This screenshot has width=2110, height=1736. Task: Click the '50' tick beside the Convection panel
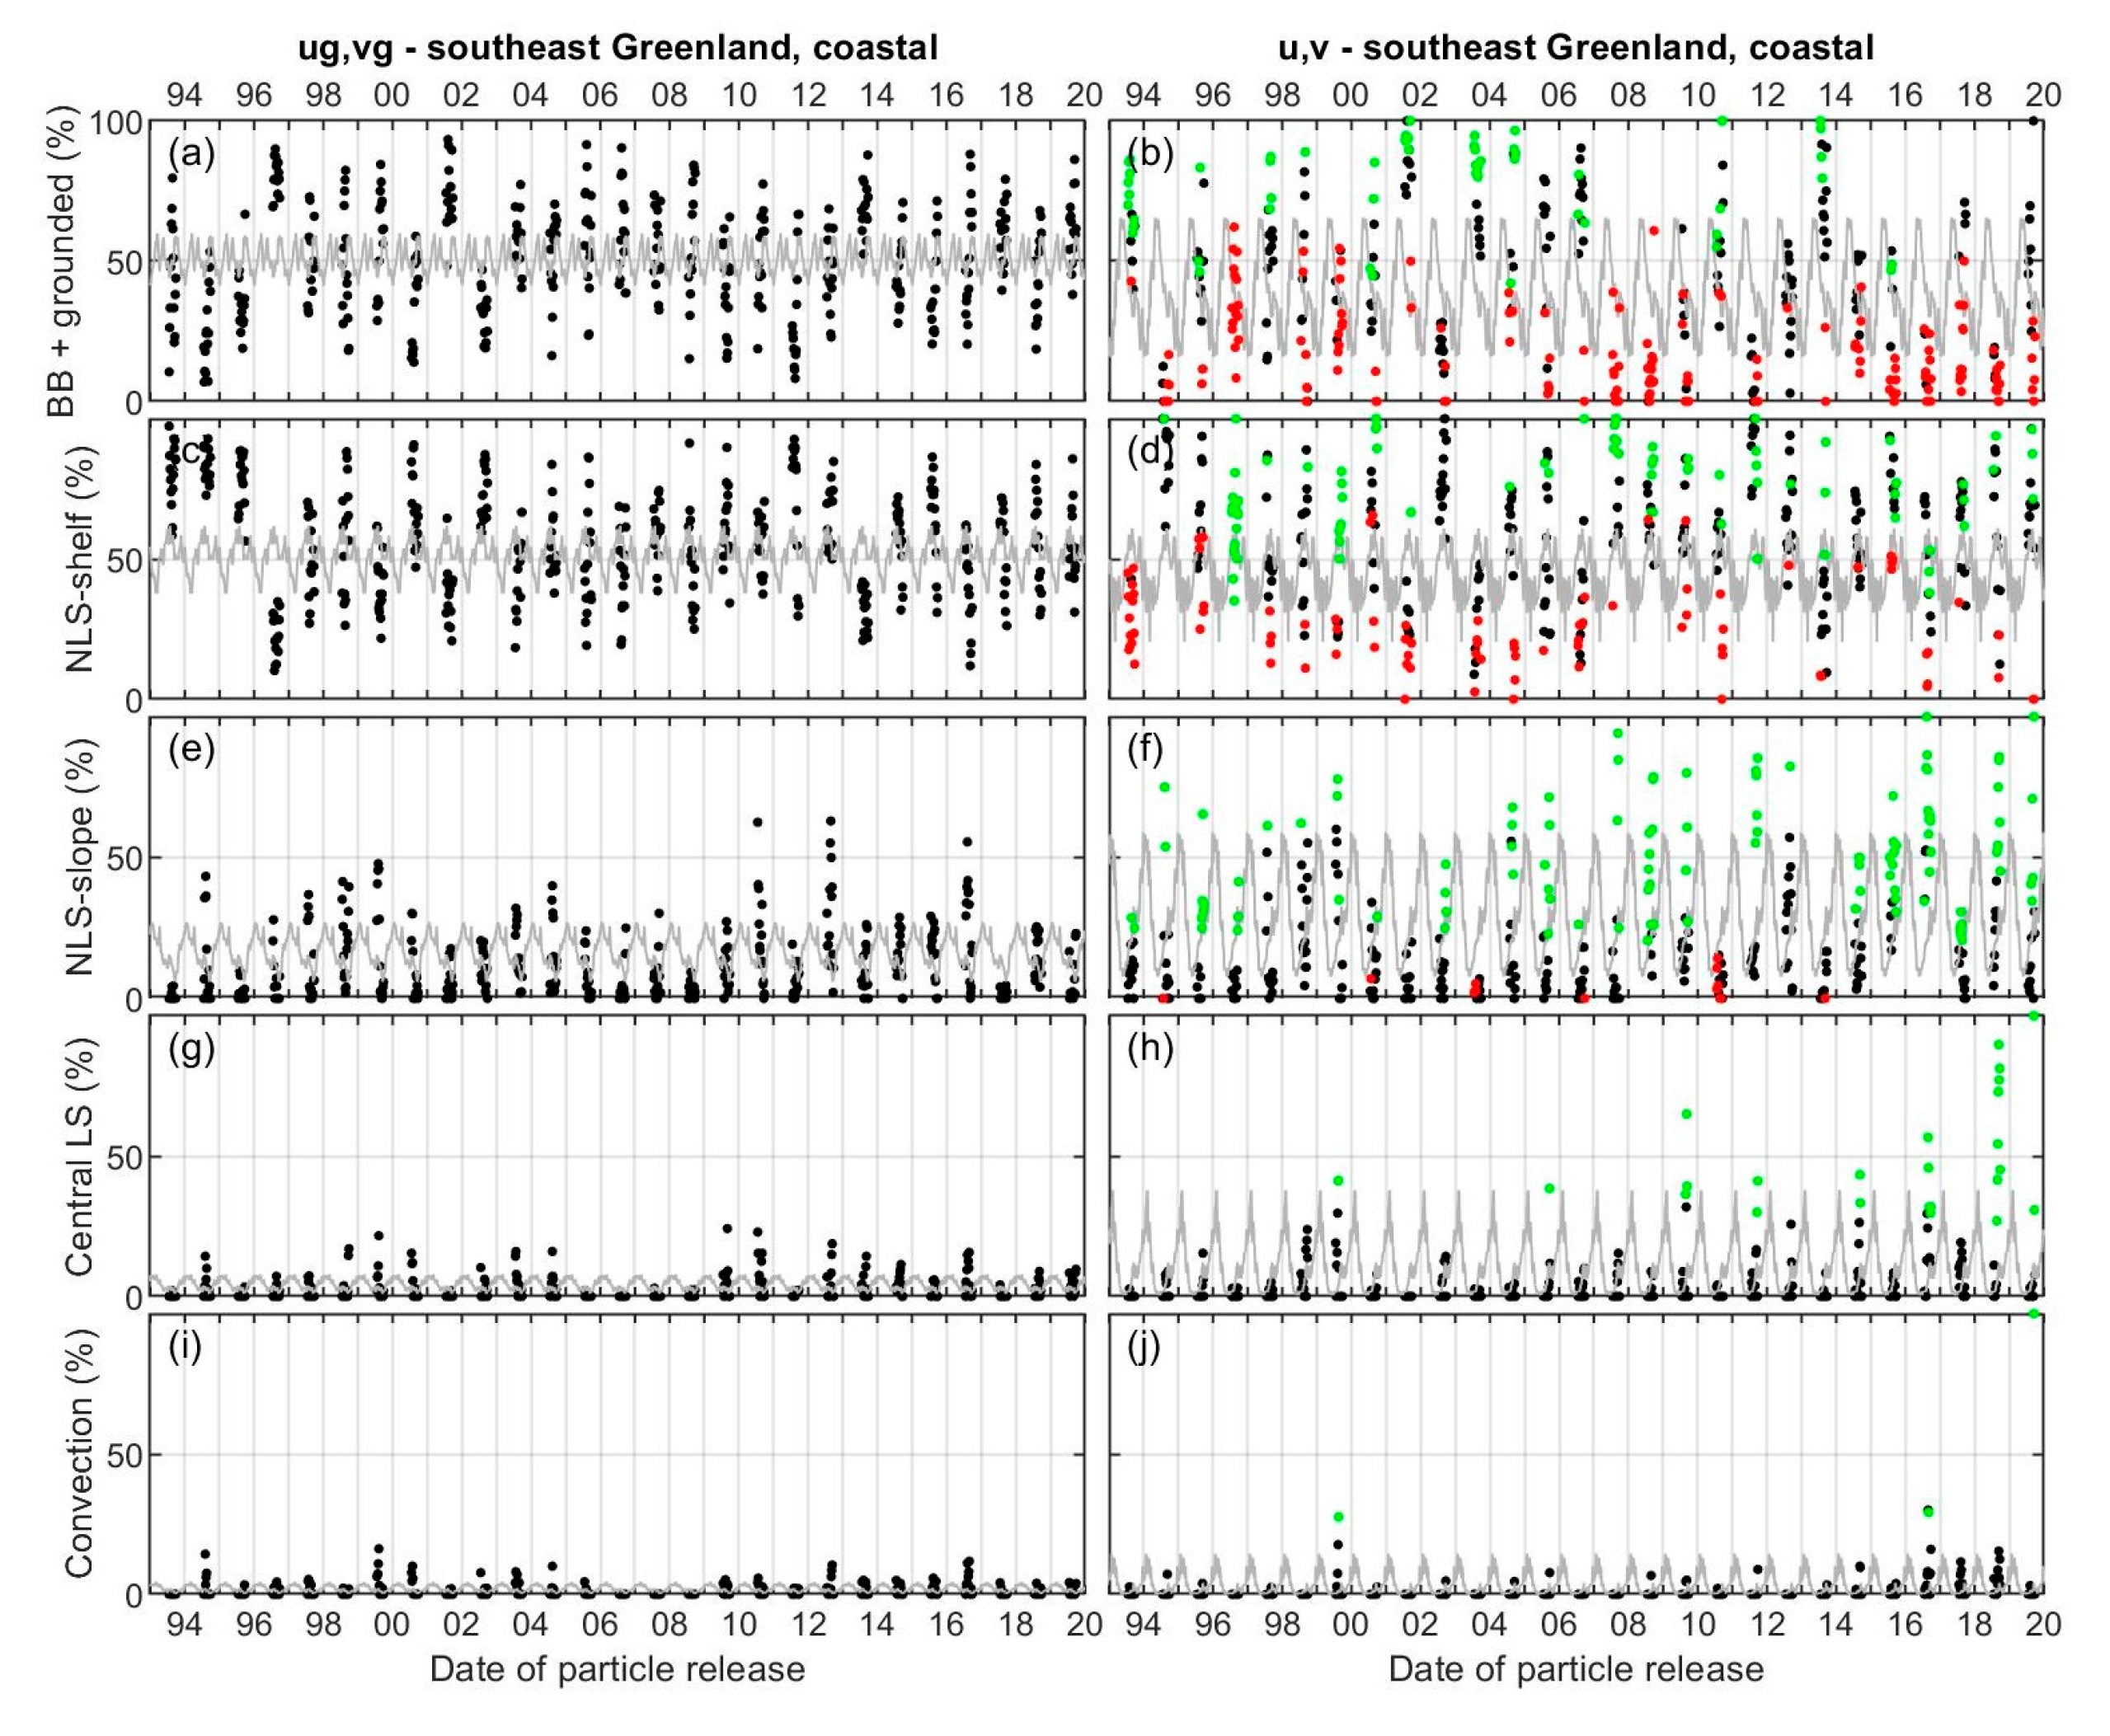(122, 1455)
